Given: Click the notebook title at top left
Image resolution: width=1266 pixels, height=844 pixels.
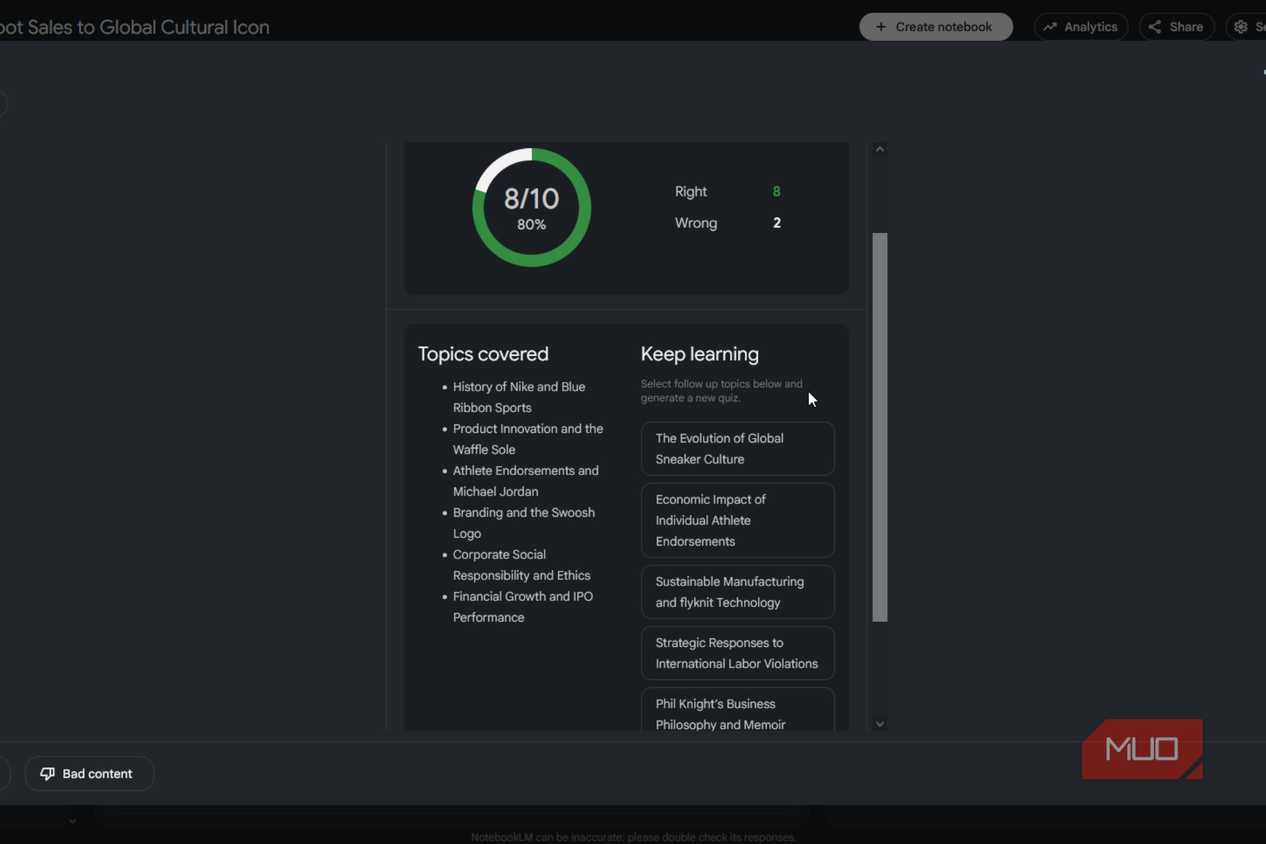Looking at the screenshot, I should 135,27.
